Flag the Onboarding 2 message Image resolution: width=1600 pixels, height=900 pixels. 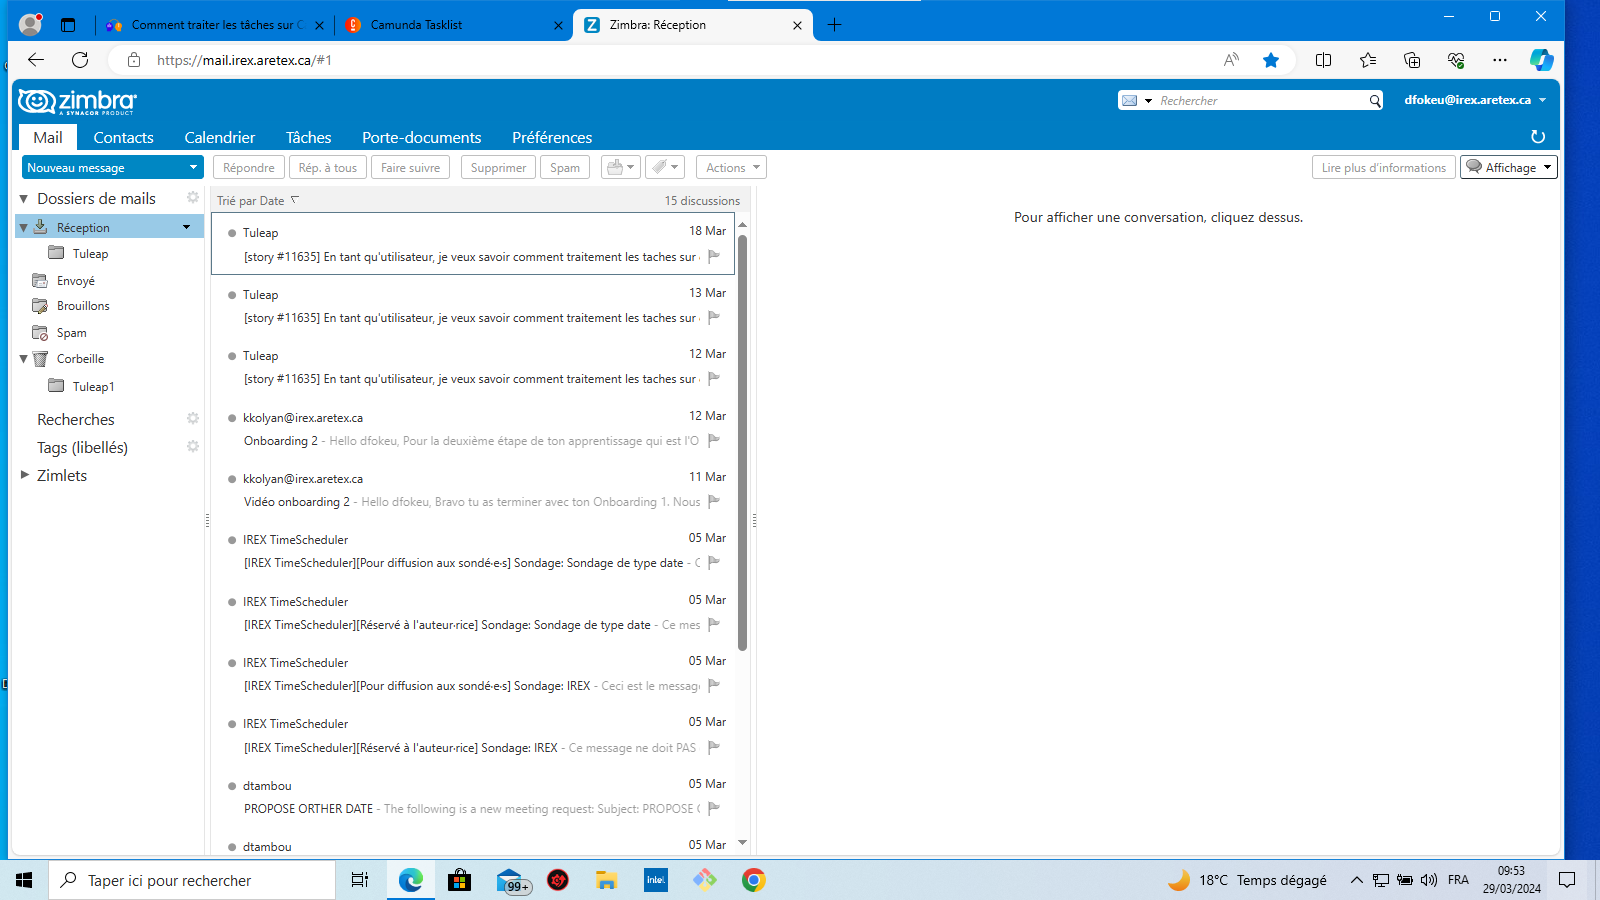pos(714,441)
